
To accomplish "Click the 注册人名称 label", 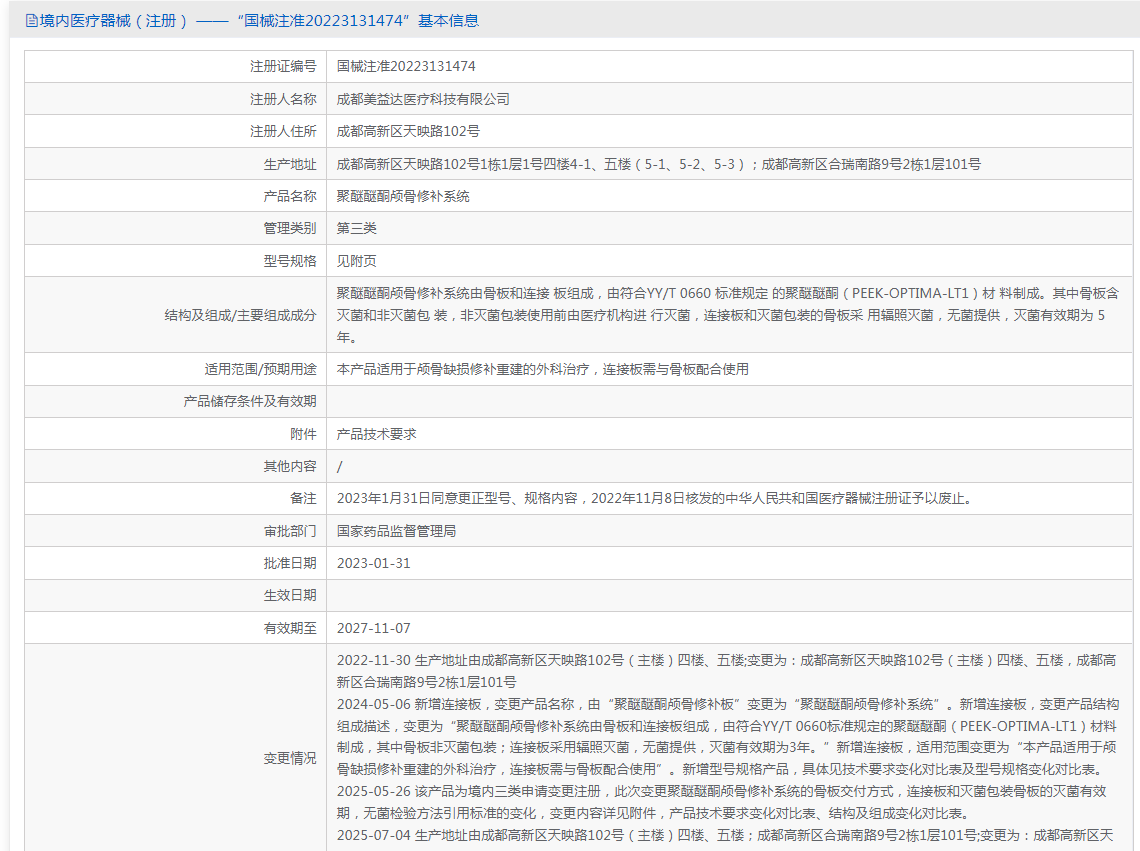I will click(x=284, y=99).
